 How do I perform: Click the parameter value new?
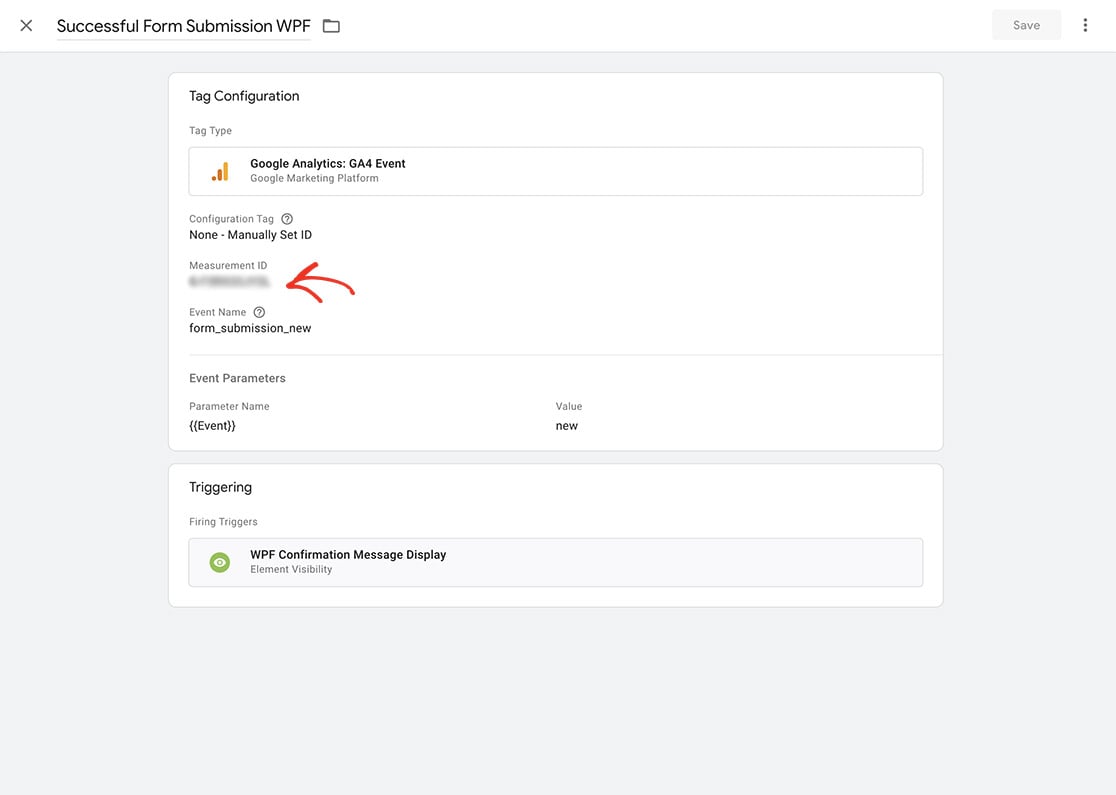pyautogui.click(x=567, y=426)
